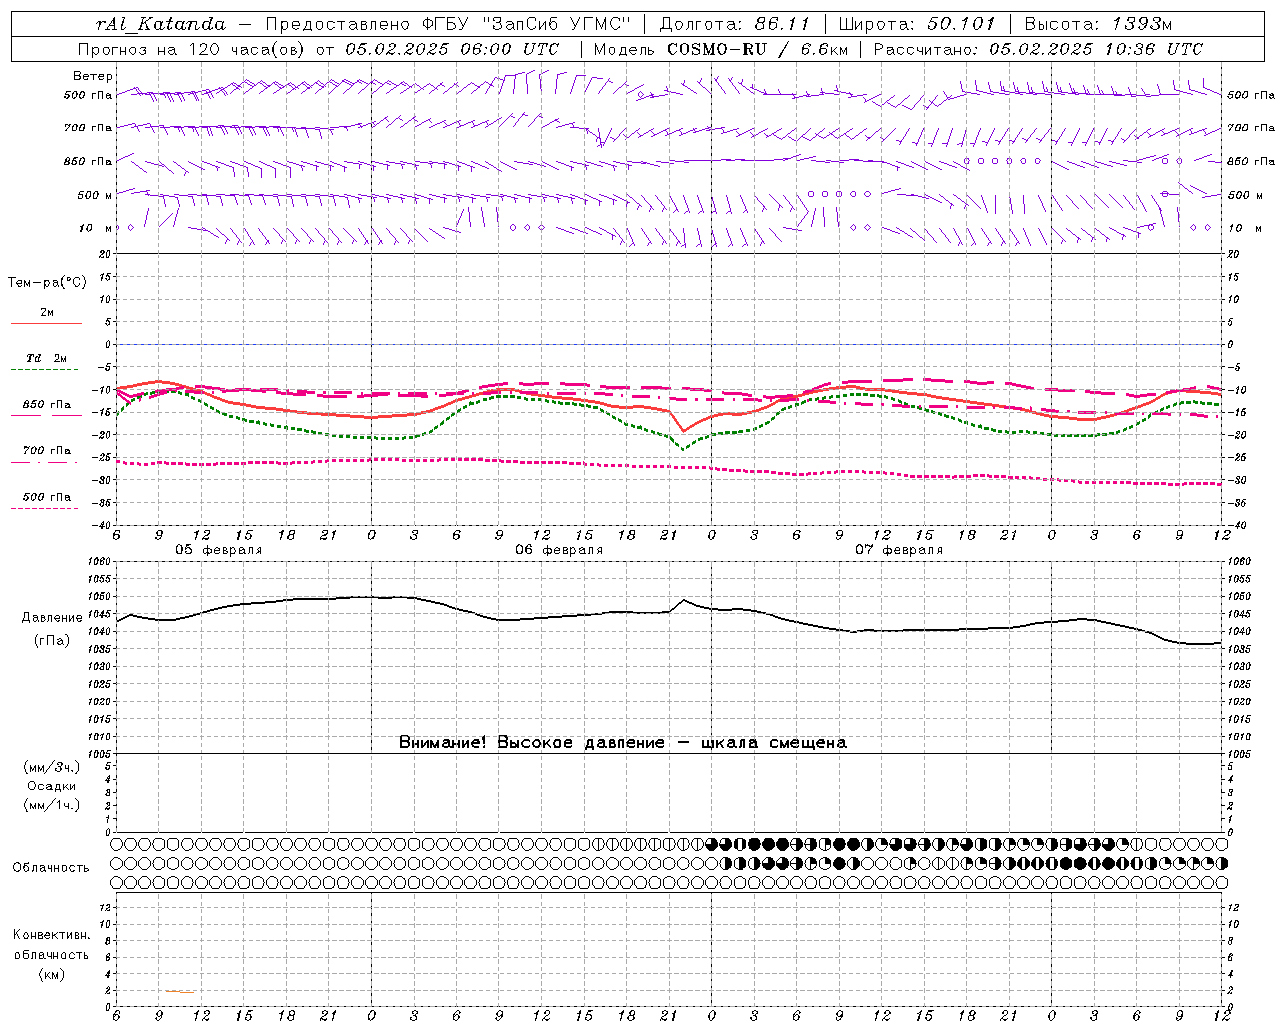The image size is (1280, 1024).
Task: Click the 07 февраля date label
Action: [899, 550]
